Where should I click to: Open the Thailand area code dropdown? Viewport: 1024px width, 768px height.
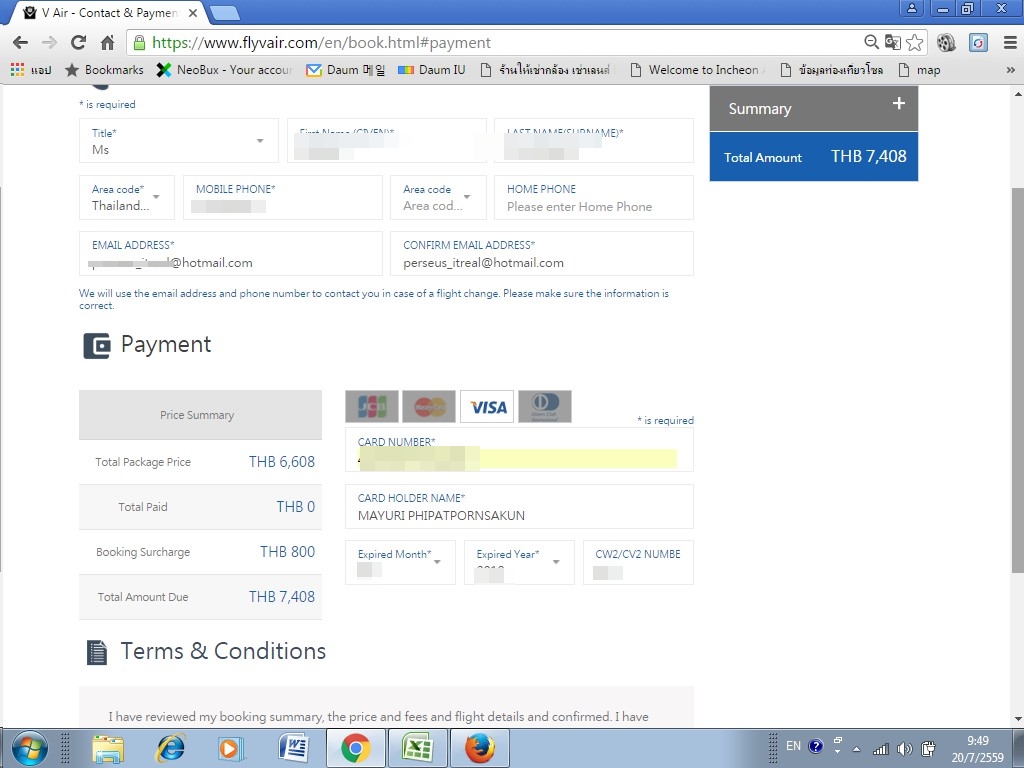127,197
